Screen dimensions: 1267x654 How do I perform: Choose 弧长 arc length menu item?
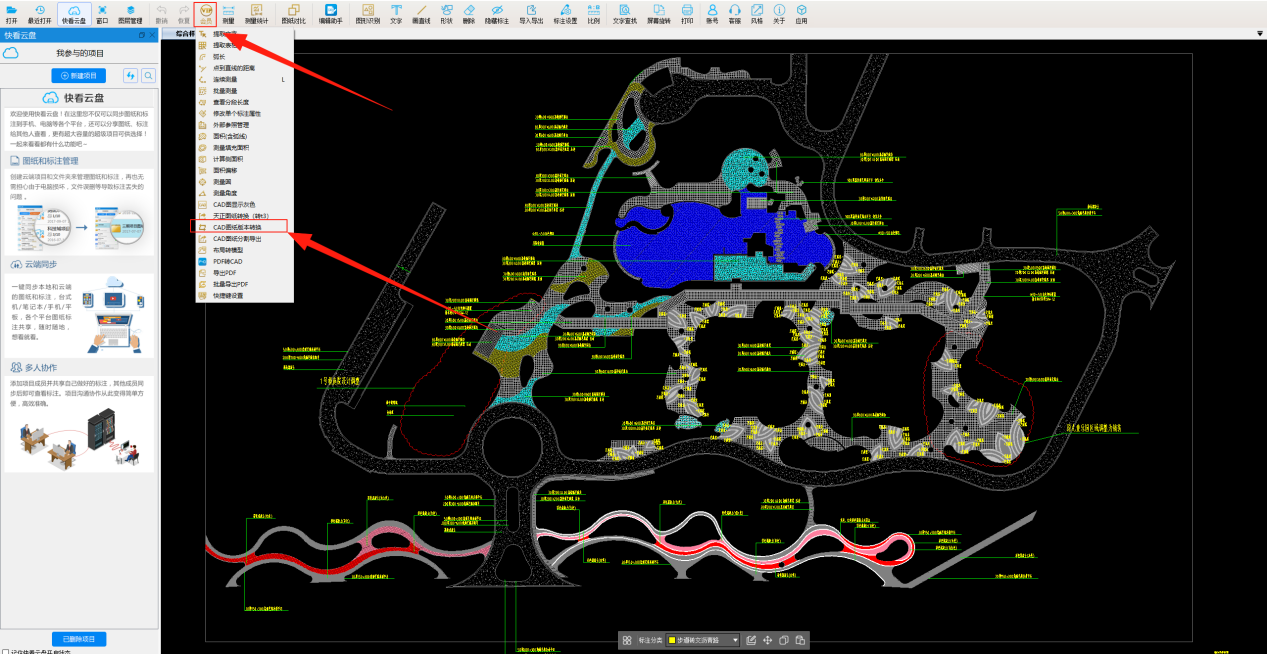(x=244, y=57)
